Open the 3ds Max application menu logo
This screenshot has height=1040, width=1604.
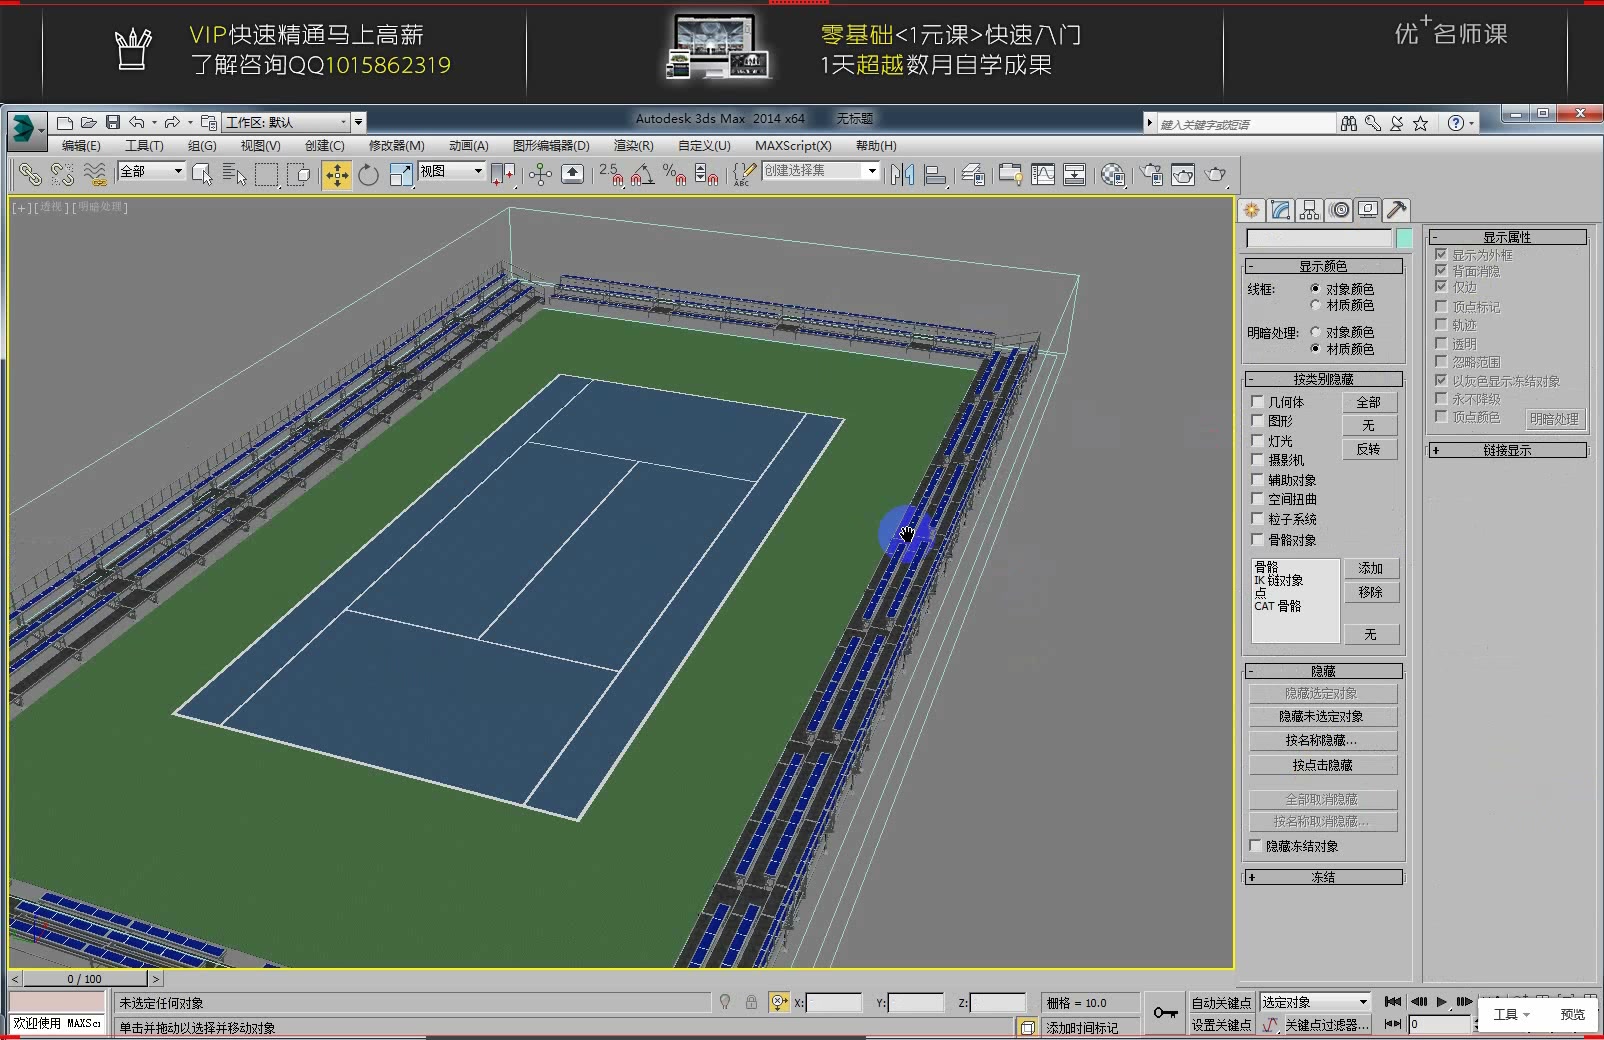click(x=26, y=129)
